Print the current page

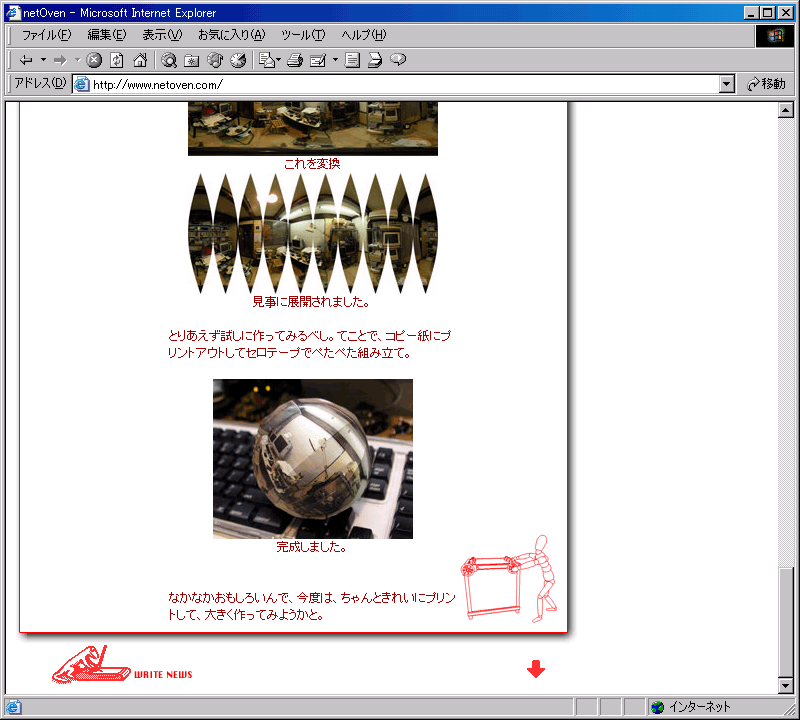(x=295, y=60)
